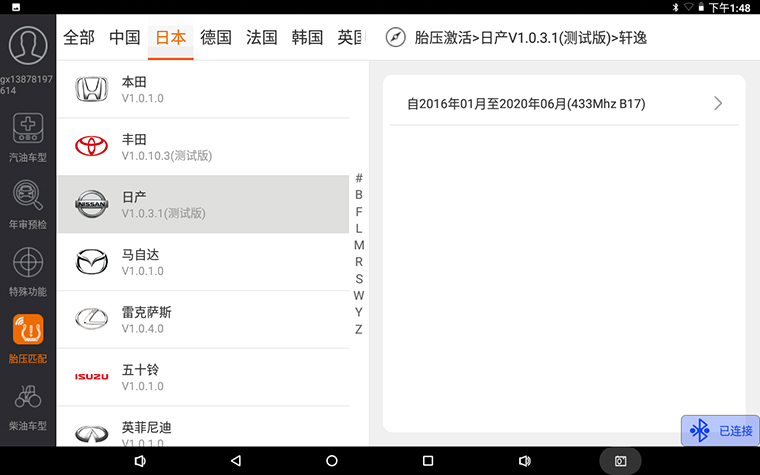Viewport: 760px width, 475px height.
Task: Select the 汽油车型 gasoline vehicle icon
Action: 28,128
